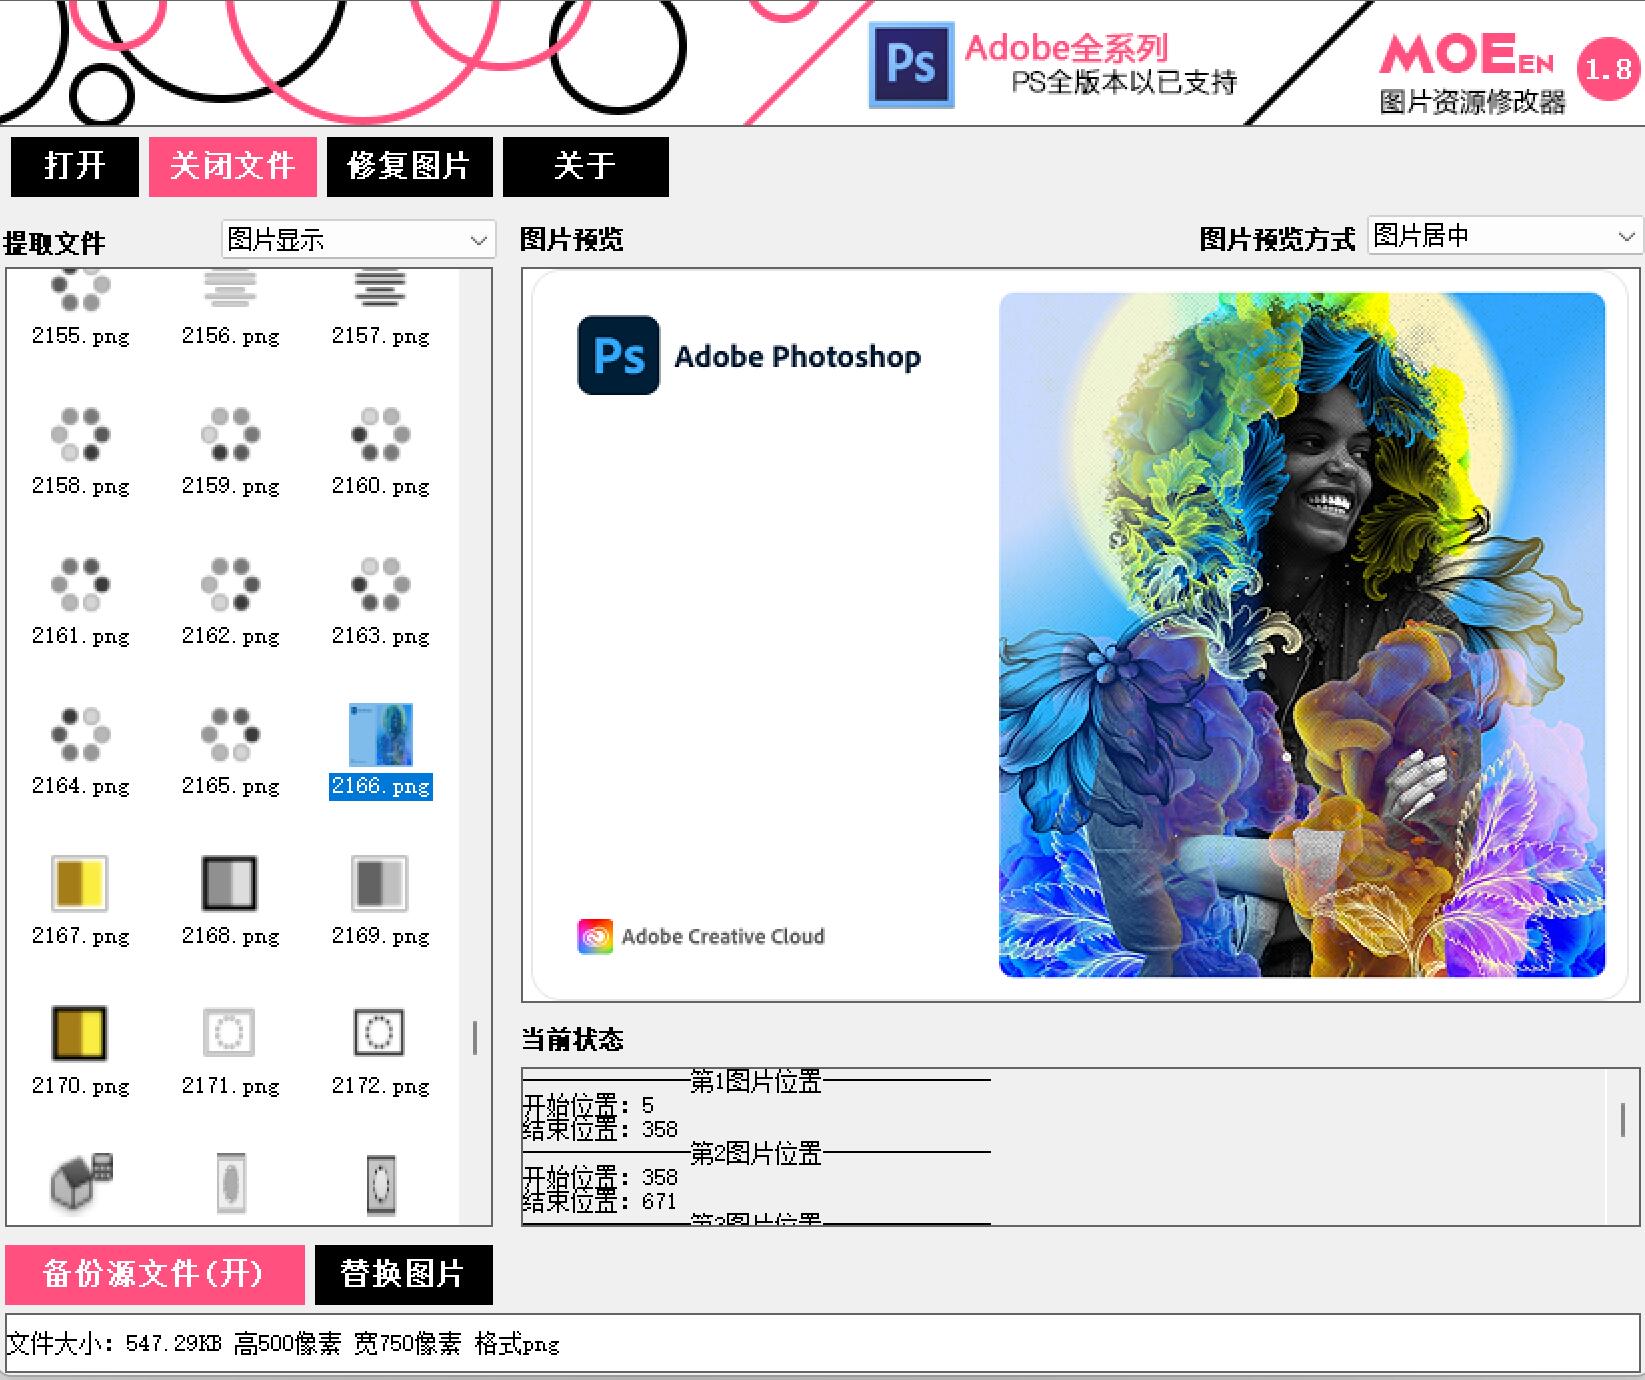Screen dimensions: 1645x1380
Task: Select thumbnail 2156.png
Action: point(231,310)
